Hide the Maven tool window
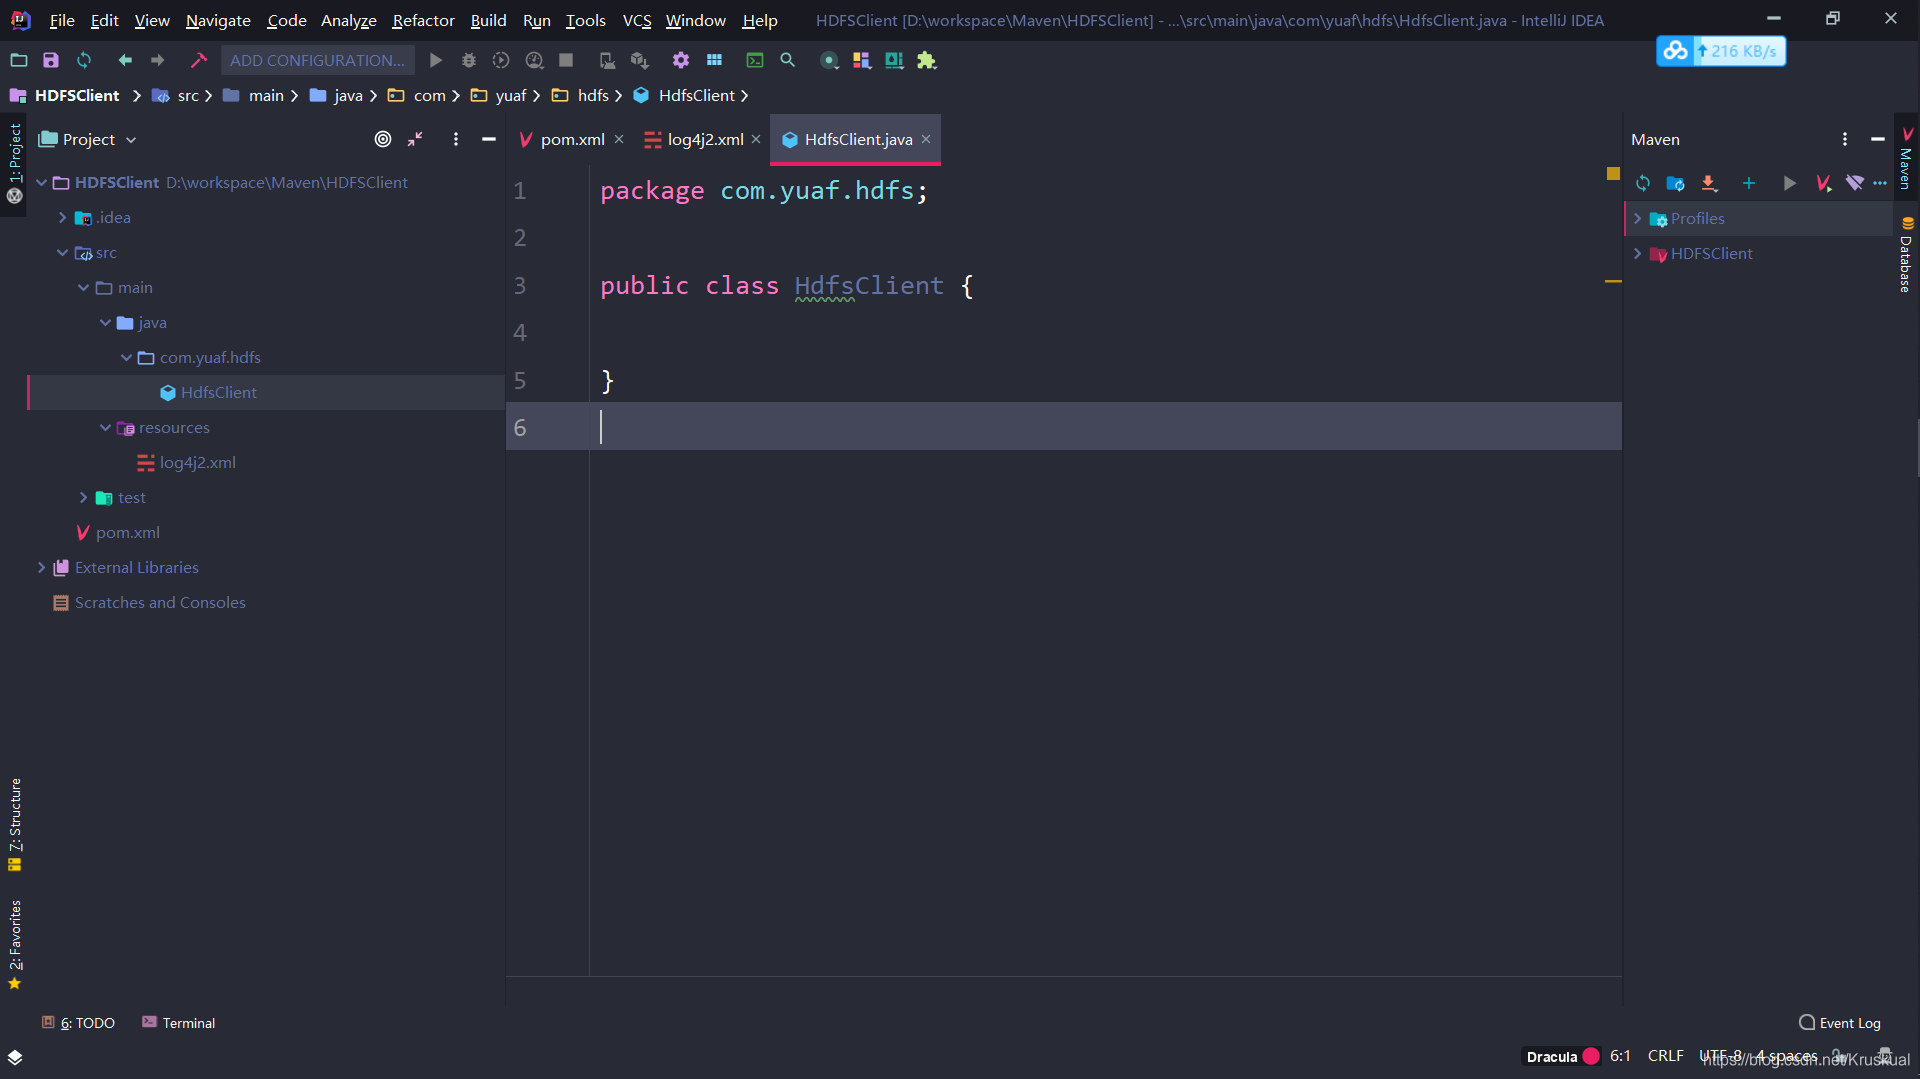 tap(1878, 139)
